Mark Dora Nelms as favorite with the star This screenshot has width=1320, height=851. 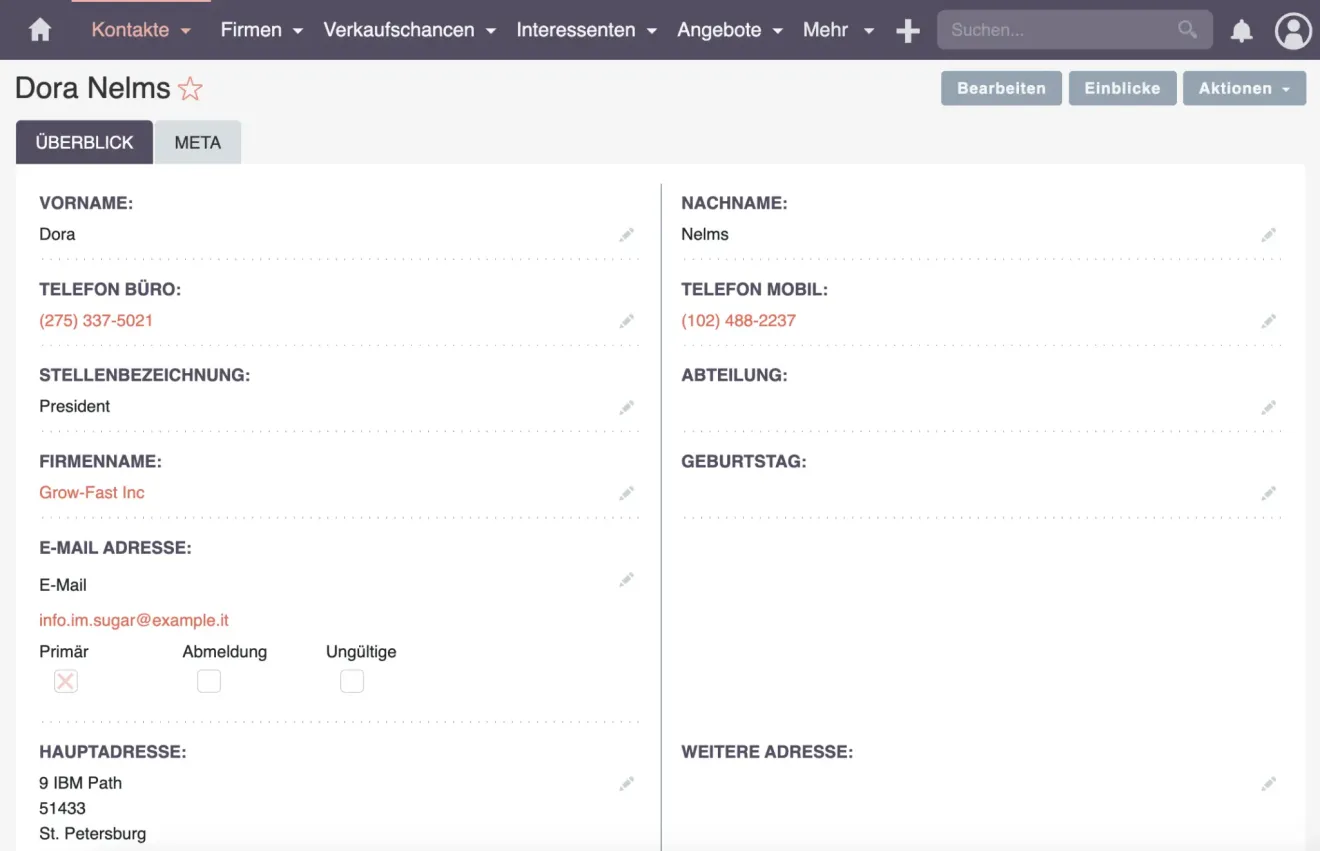190,90
